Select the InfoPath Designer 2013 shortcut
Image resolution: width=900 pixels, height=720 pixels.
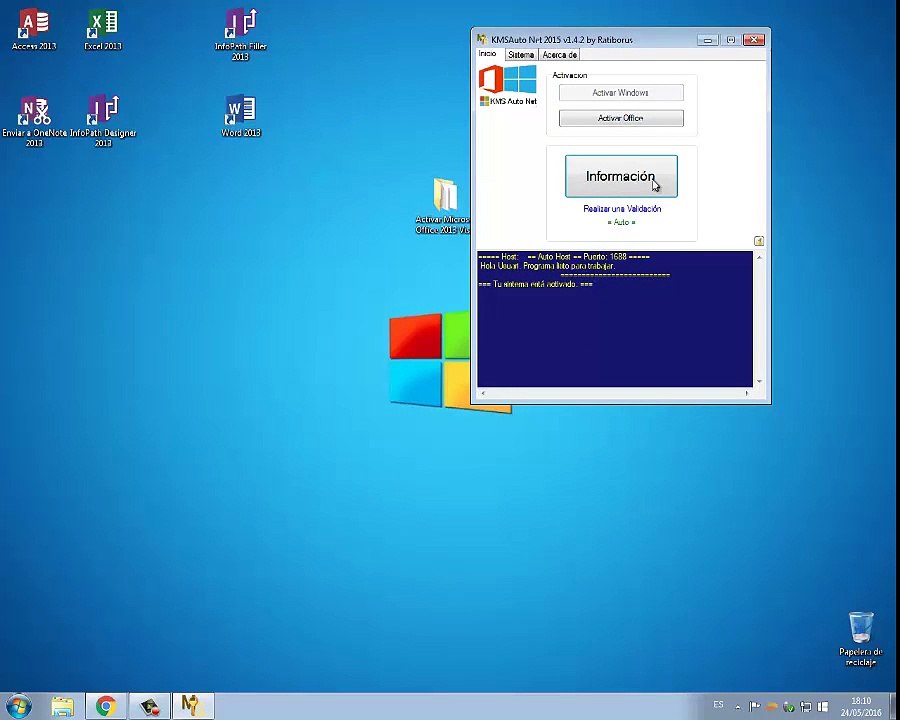[103, 121]
